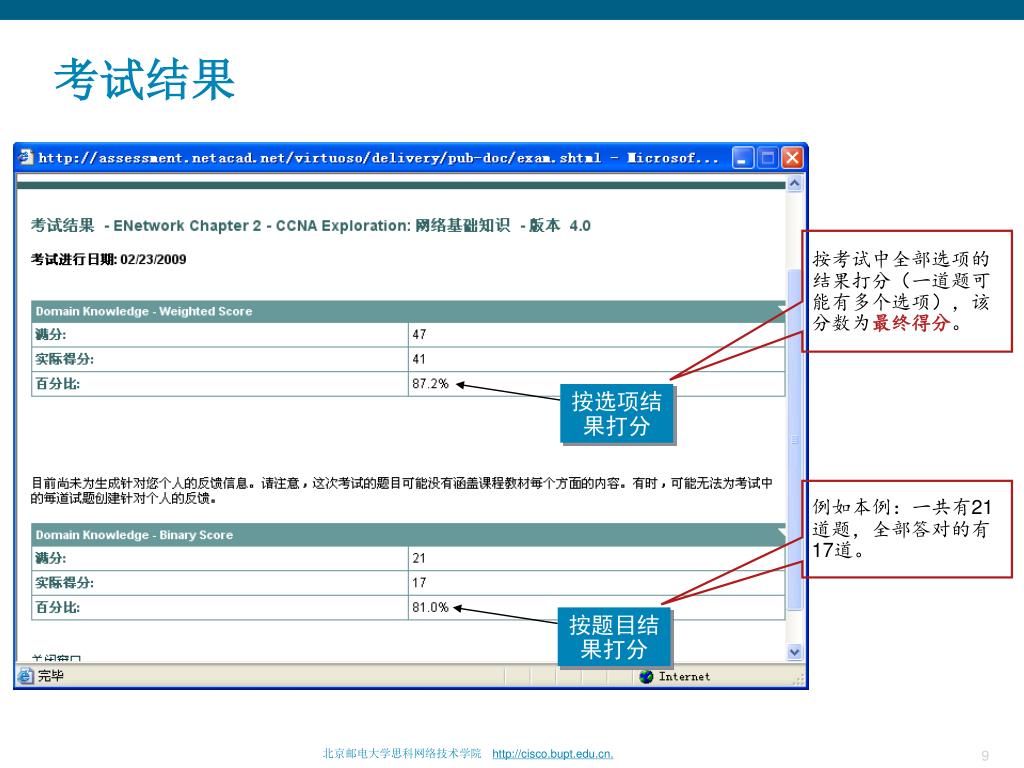Minimize the exam results browser window
This screenshot has height=768, width=1024.
click(x=743, y=157)
